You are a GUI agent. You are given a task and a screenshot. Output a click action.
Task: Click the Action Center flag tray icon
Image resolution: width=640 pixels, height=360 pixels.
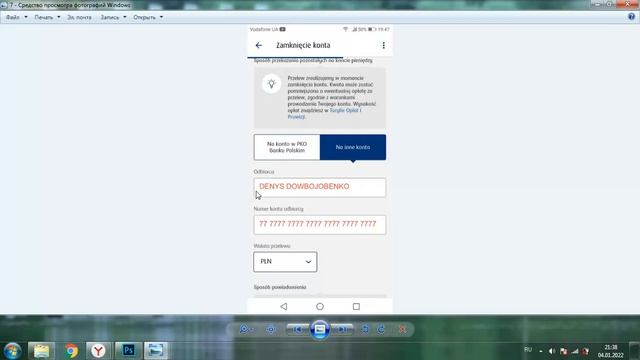563,351
